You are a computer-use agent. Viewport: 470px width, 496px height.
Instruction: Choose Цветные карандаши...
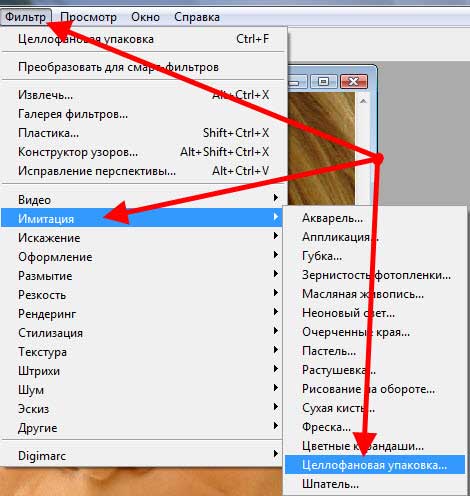(x=375, y=446)
